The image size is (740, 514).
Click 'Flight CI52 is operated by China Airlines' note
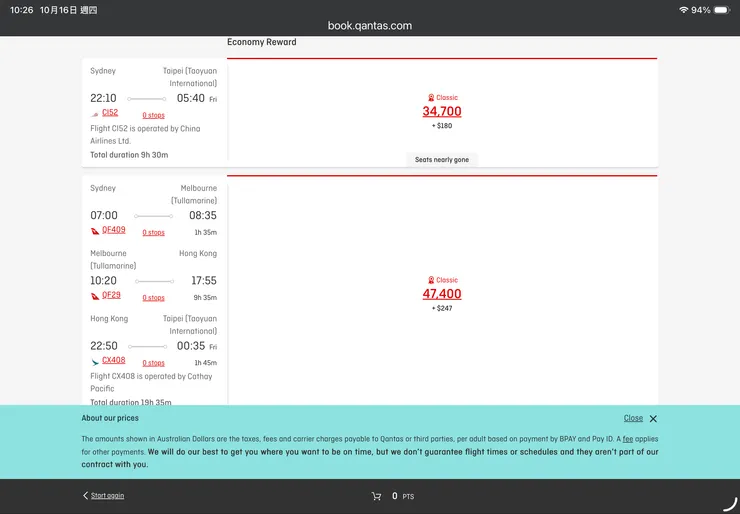coord(145,135)
